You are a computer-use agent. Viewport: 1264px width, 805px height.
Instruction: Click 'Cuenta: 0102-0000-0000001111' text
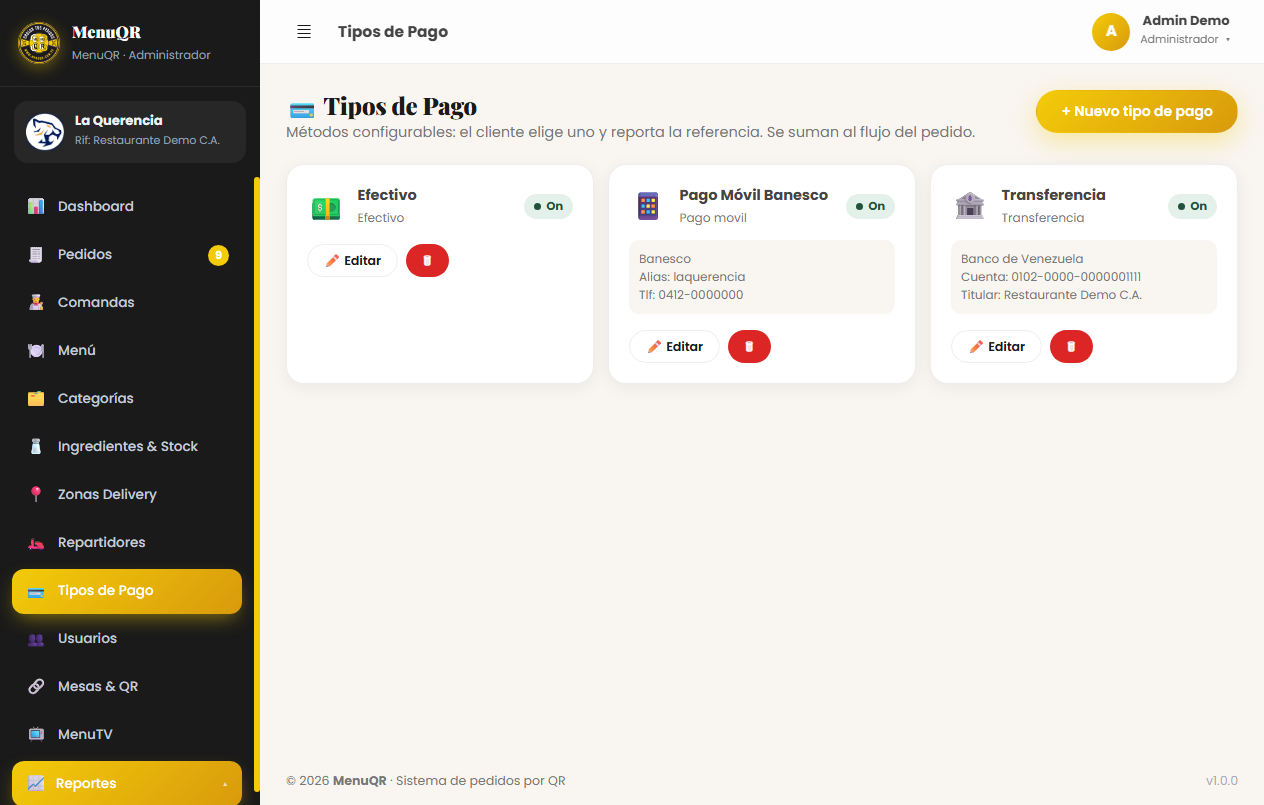pyautogui.click(x=1051, y=277)
